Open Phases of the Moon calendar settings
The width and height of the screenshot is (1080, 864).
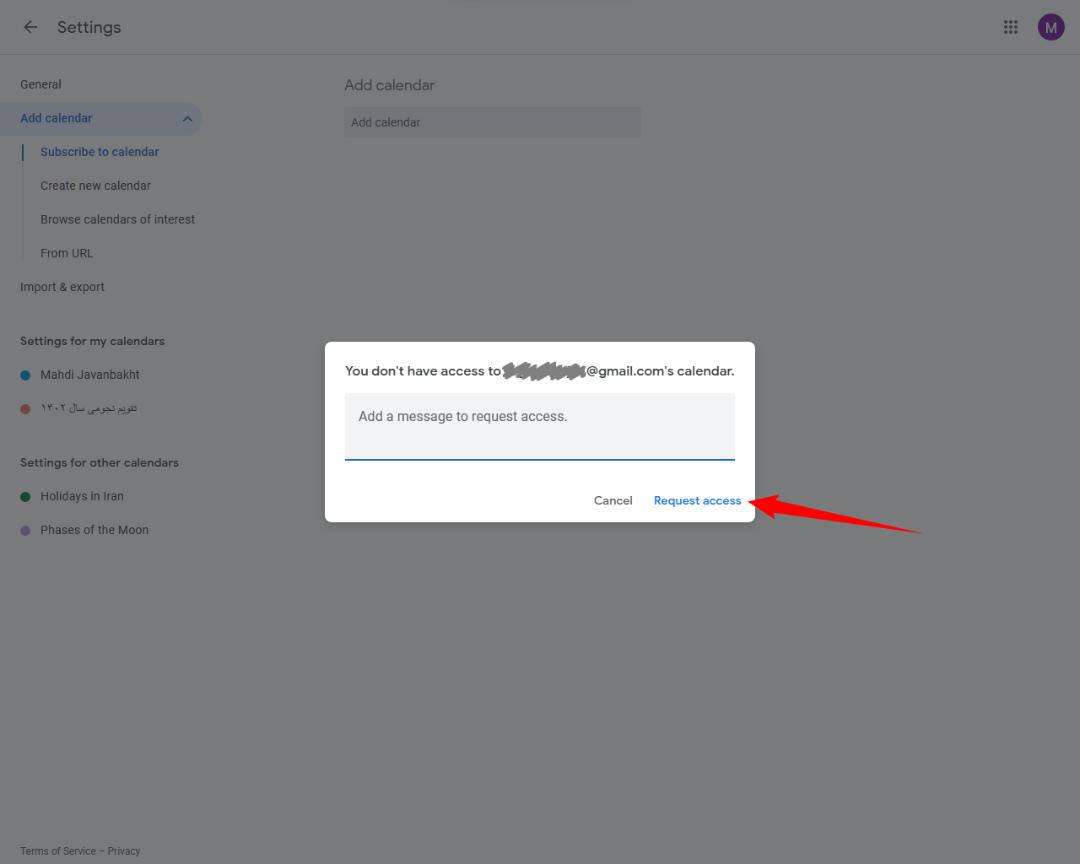[94, 530]
